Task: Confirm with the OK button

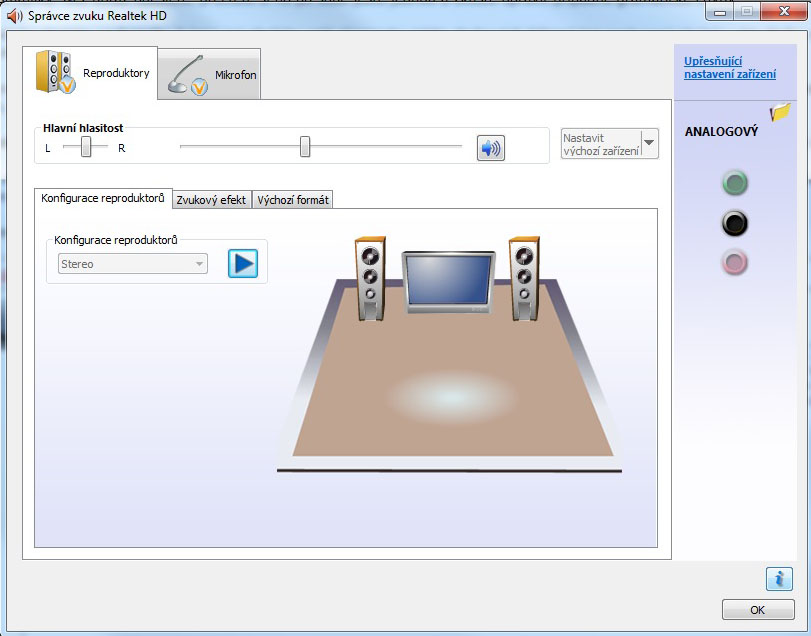Action: pyautogui.click(x=758, y=610)
